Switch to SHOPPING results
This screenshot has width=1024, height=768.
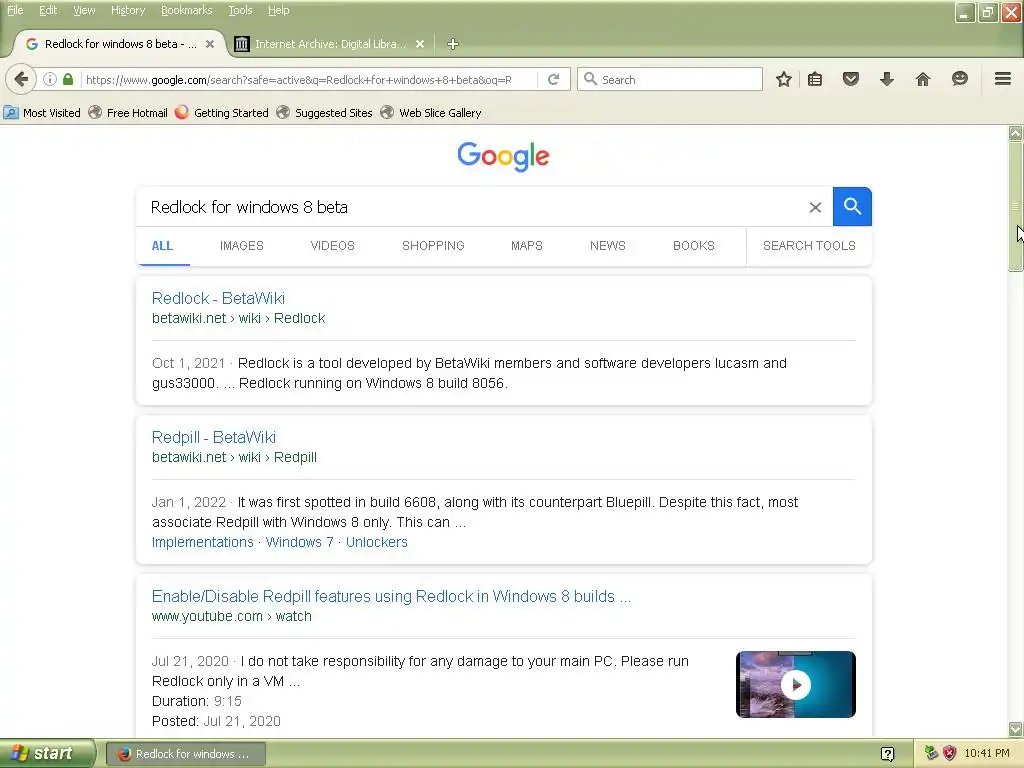433,246
